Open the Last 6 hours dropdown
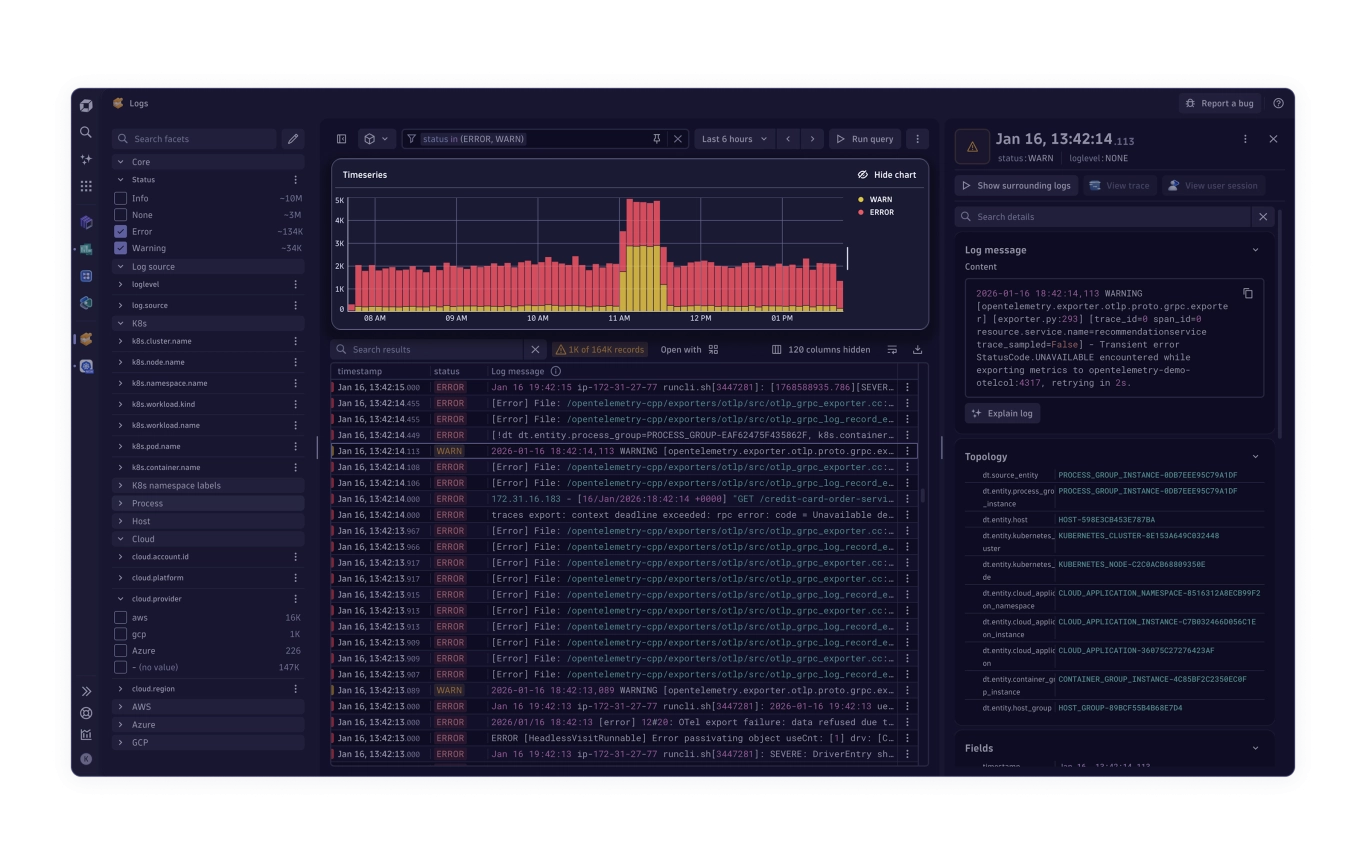This screenshot has height=866, width=1366. tap(734, 139)
